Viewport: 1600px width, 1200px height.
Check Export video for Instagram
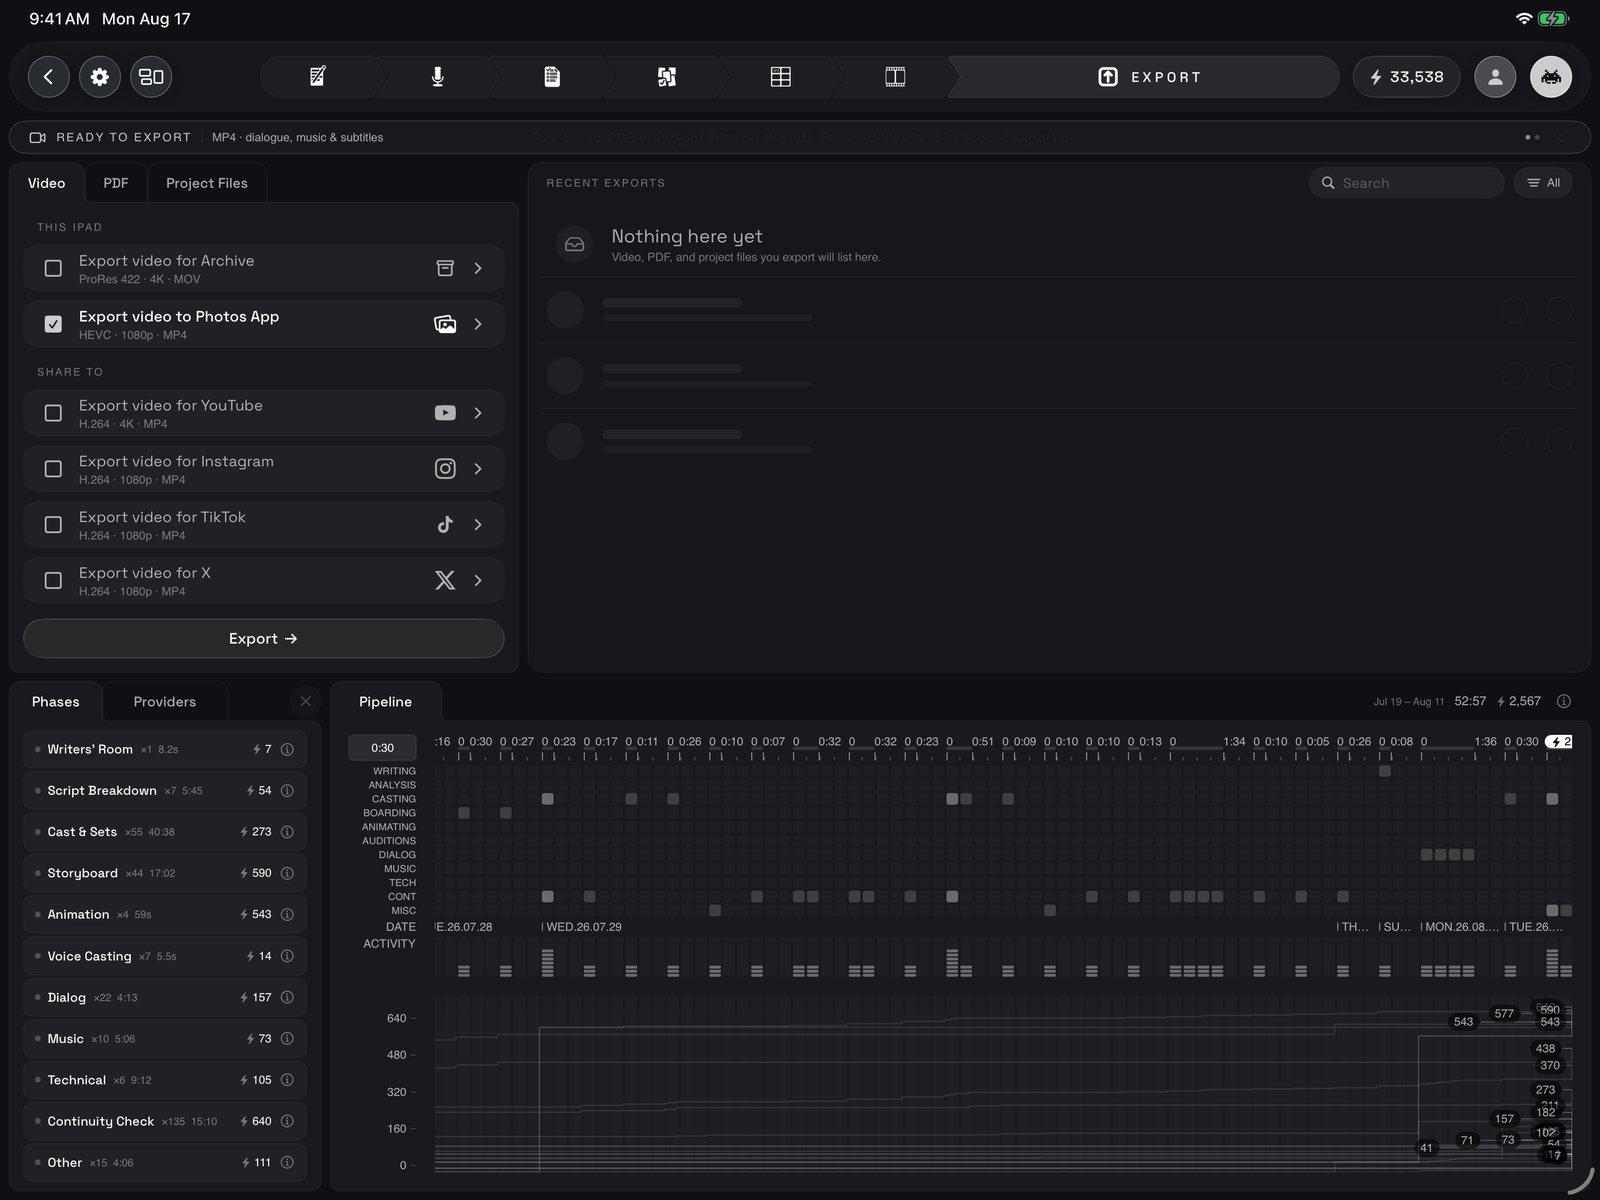(54, 469)
